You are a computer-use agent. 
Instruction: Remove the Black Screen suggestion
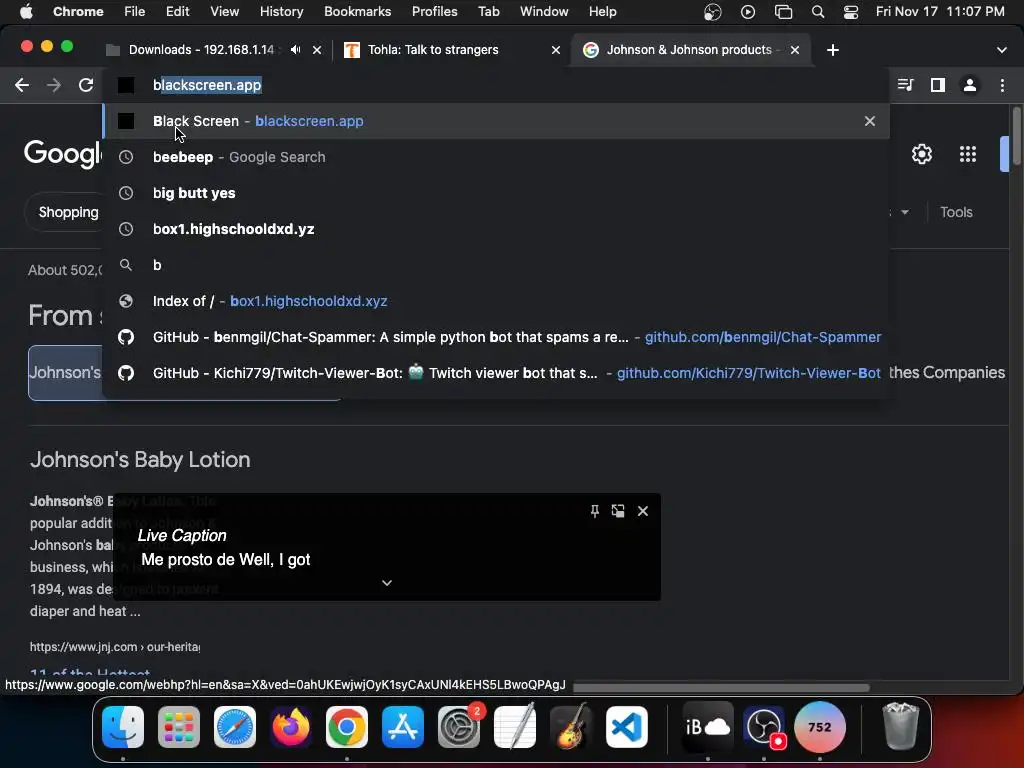click(x=870, y=121)
